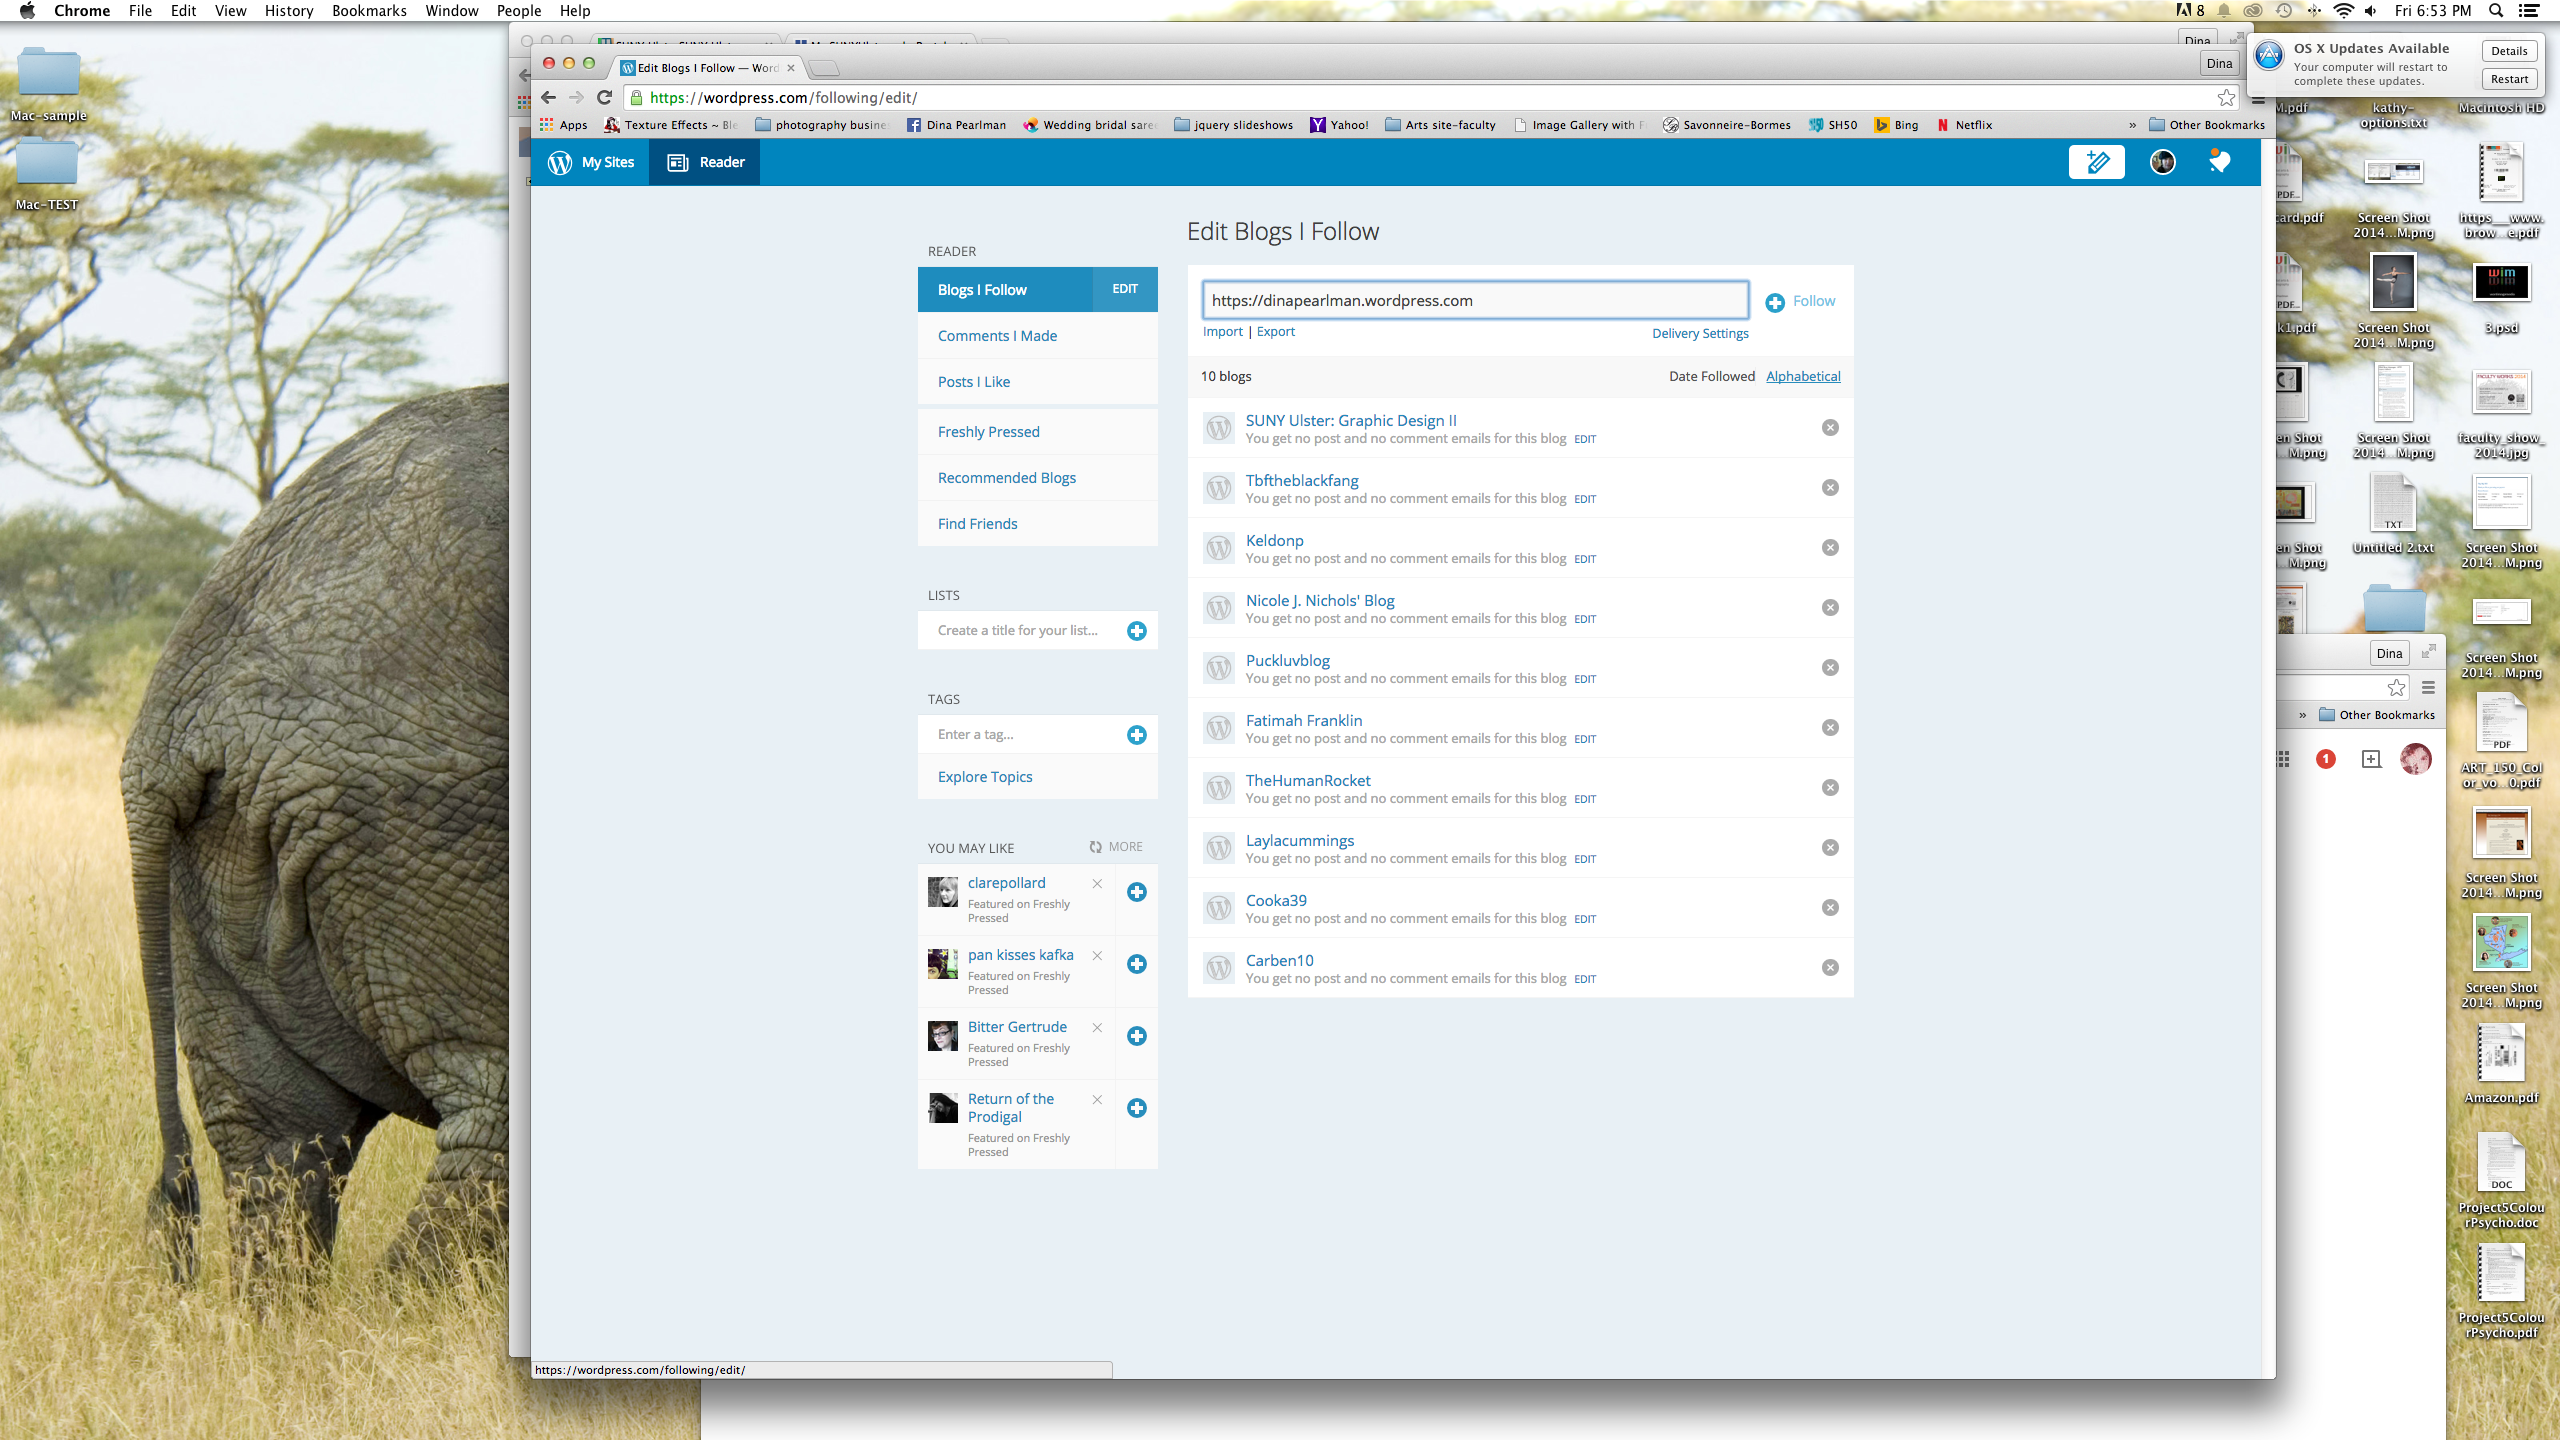
Task: Sort blogs with the Alphabetical link
Action: [x=1803, y=376]
